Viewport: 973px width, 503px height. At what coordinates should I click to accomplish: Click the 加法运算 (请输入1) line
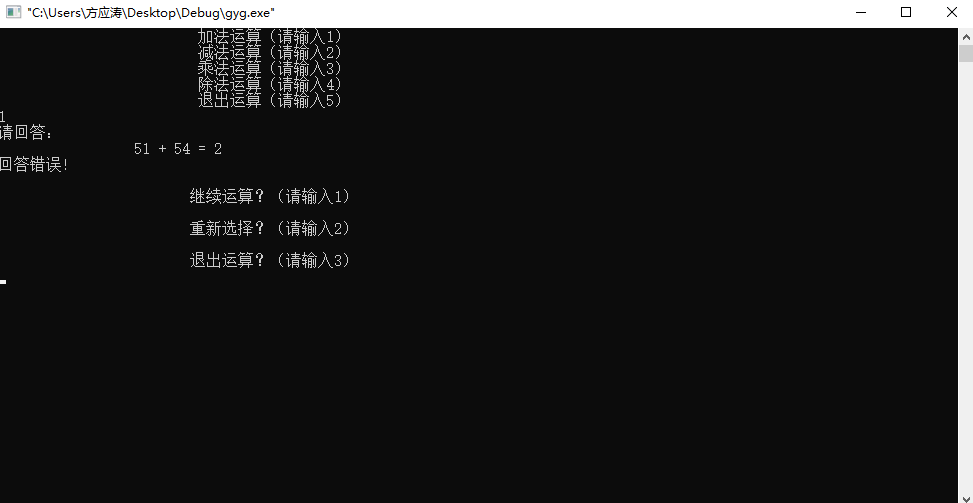pos(270,36)
